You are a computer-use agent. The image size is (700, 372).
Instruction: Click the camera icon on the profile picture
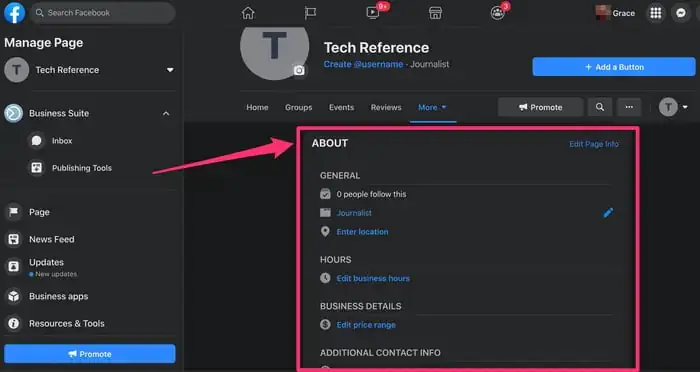[299, 70]
